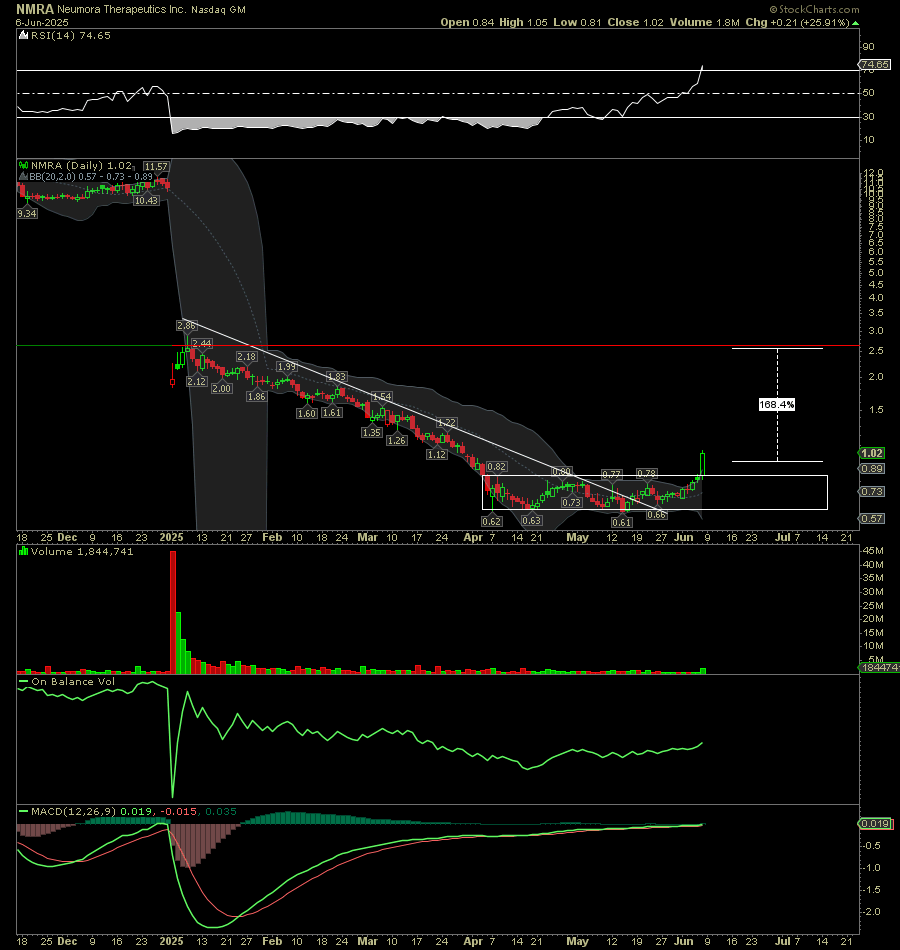Click the Volume 1,844,741 legend label
The width and height of the screenshot is (900, 950).
(x=82, y=551)
